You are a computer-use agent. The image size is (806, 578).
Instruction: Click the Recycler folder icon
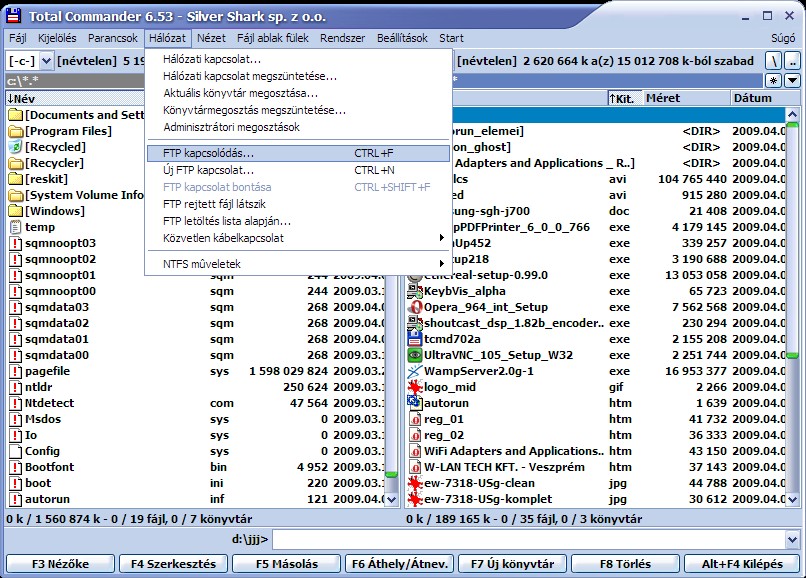[x=16, y=162]
